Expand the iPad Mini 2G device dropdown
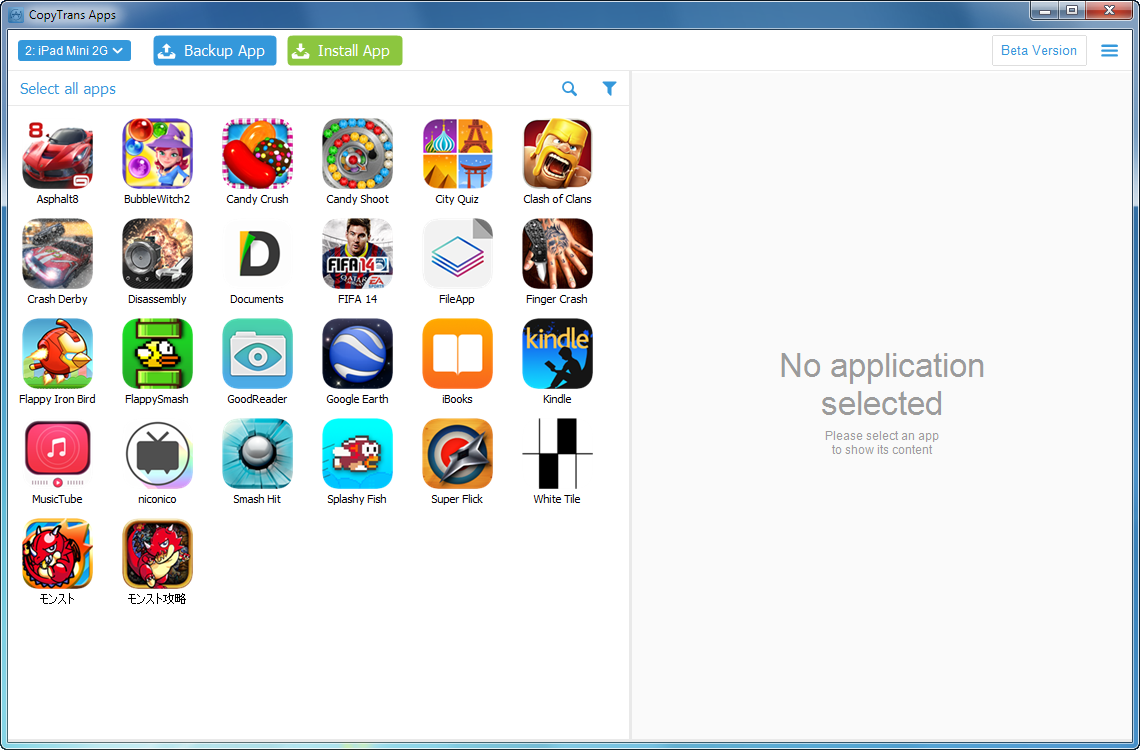1140x750 pixels. (74, 51)
